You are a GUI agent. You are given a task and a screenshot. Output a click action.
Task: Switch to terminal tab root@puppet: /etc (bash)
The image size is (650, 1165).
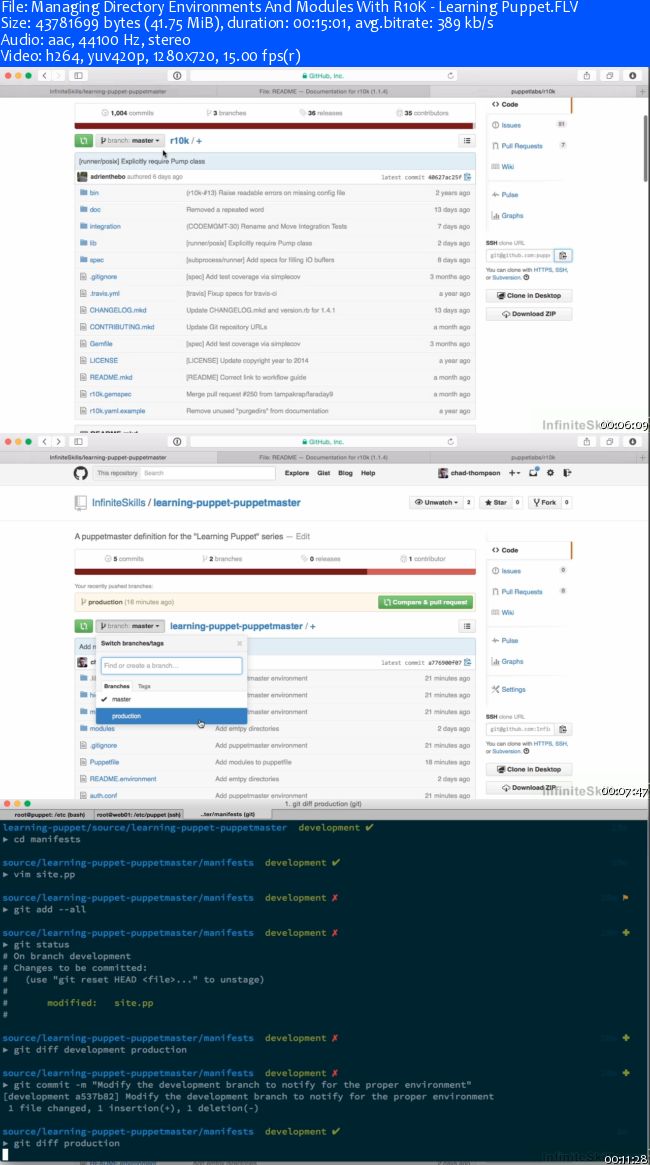tap(52, 815)
